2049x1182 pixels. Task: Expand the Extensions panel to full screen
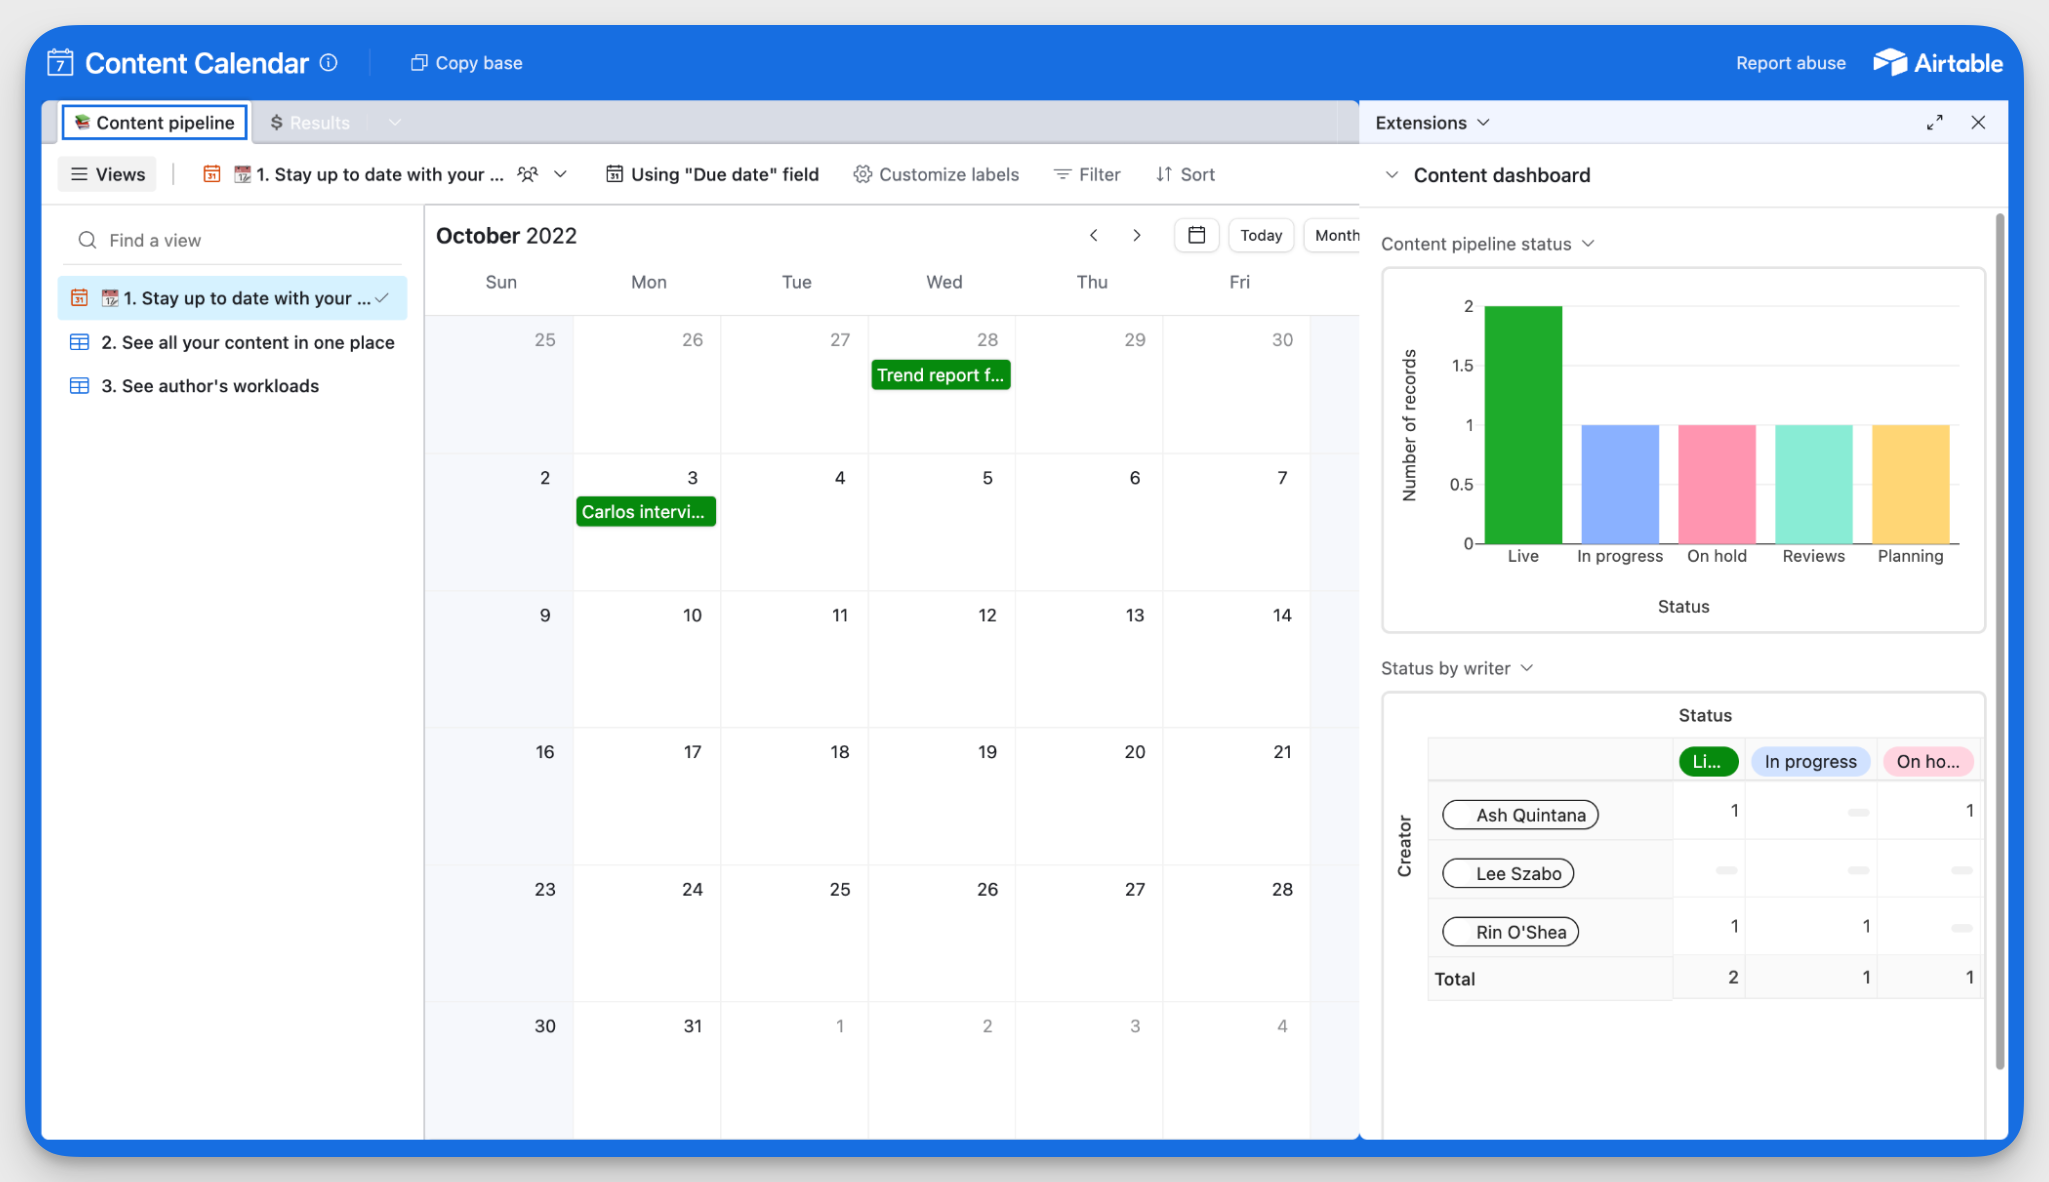[1935, 122]
